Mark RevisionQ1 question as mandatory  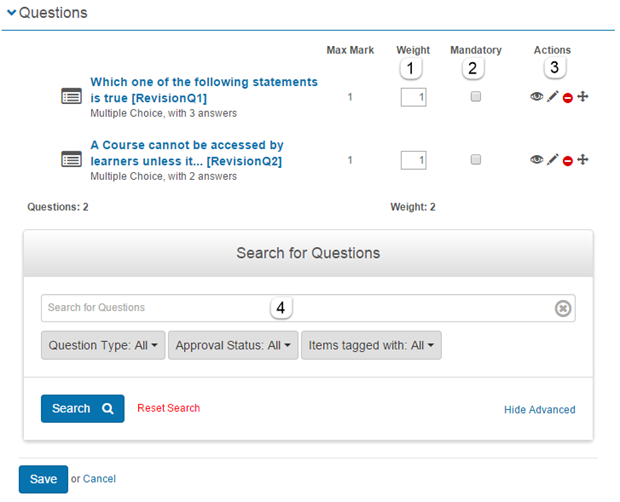(x=476, y=97)
